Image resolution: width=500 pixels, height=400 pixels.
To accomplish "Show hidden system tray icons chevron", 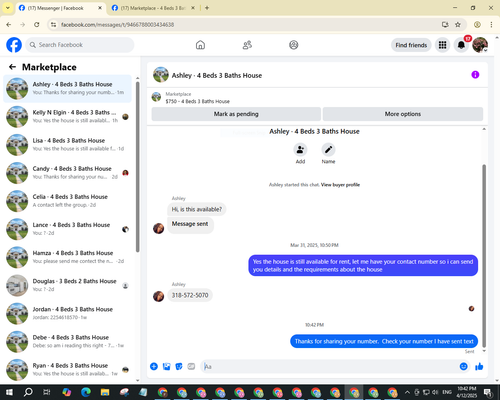I will (407, 392).
